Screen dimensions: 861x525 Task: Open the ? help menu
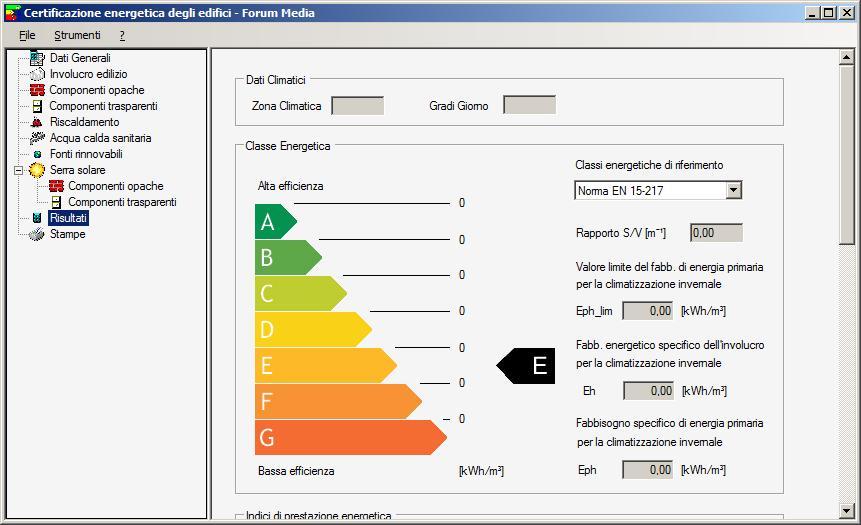tap(122, 35)
